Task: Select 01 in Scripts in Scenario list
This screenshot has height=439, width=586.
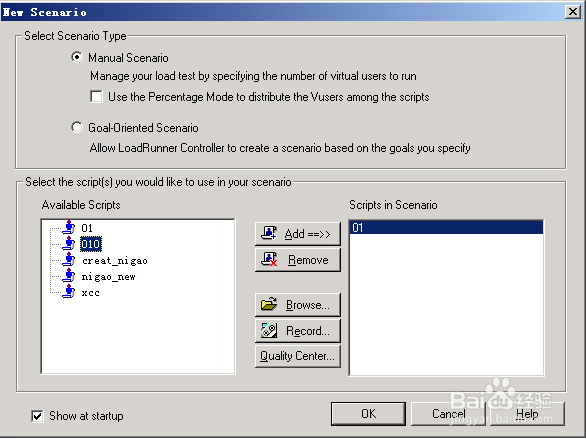Action: pyautogui.click(x=446, y=227)
